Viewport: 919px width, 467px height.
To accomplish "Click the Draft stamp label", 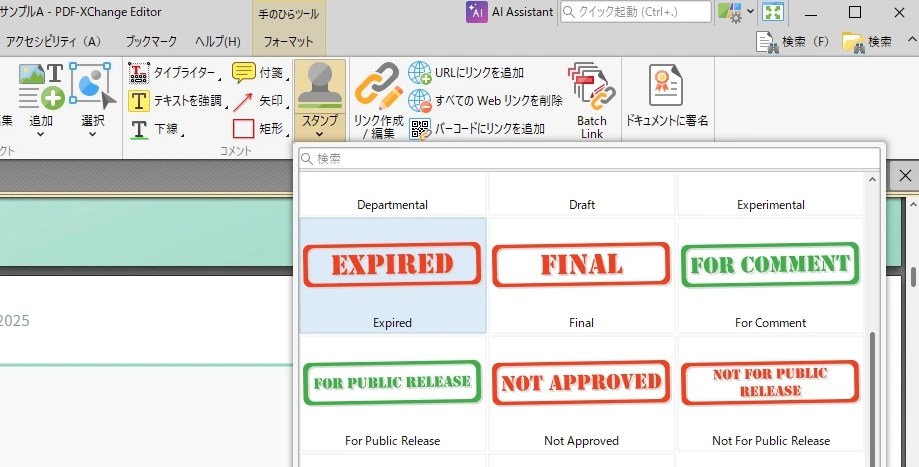I will click(x=582, y=205).
